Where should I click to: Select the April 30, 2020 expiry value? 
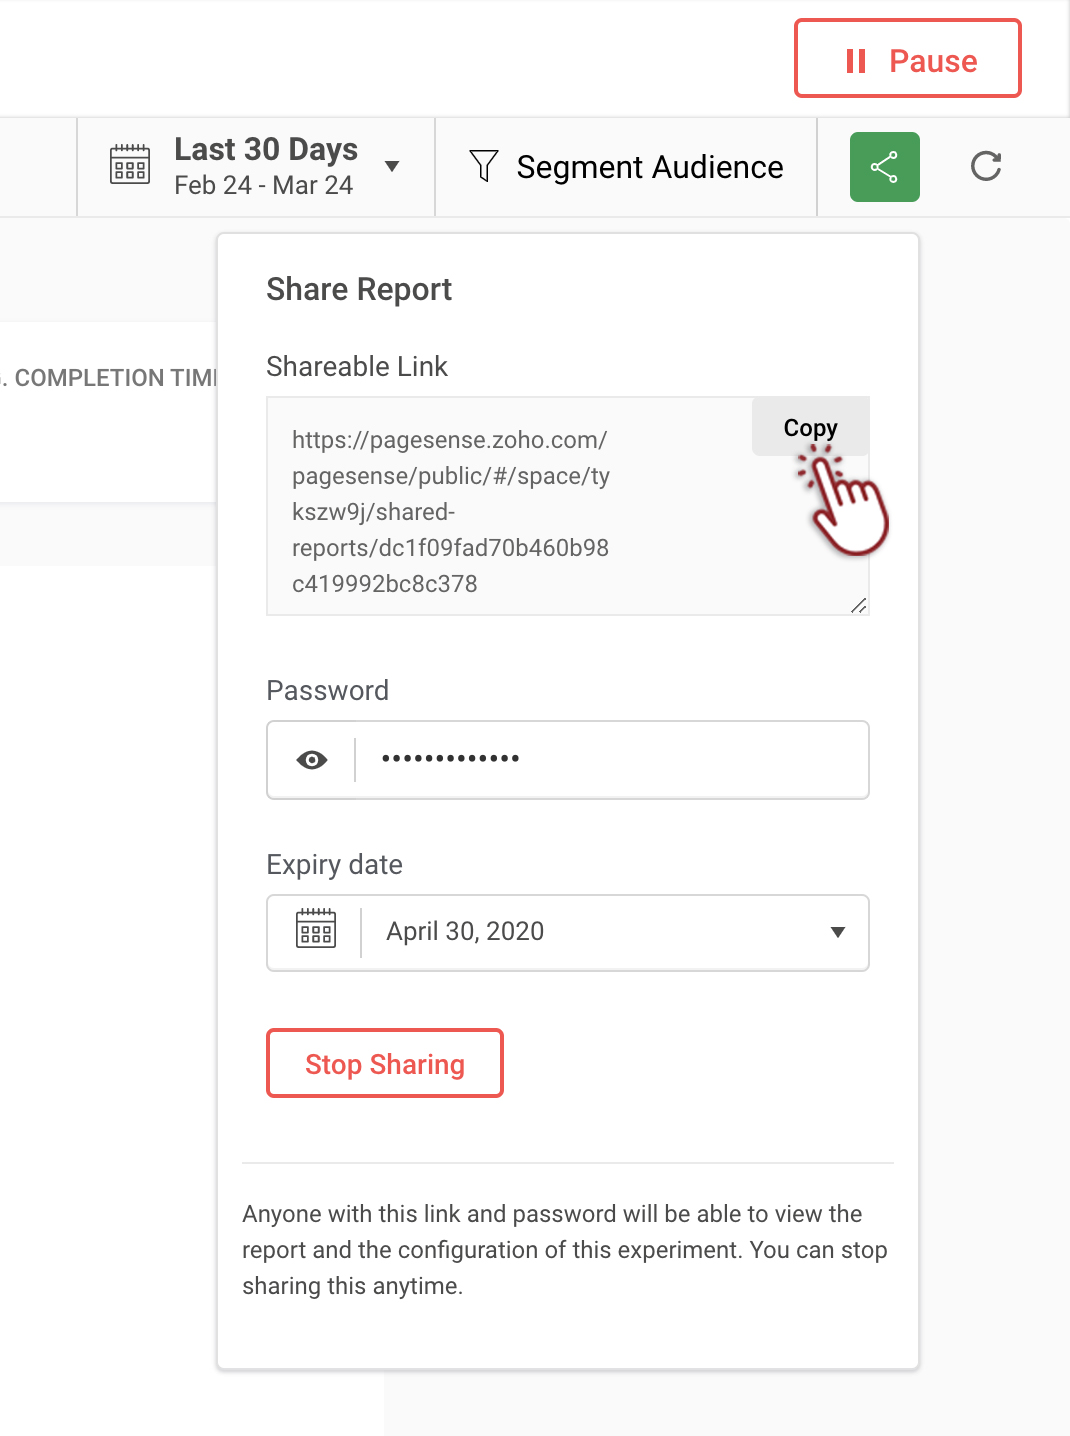click(465, 932)
